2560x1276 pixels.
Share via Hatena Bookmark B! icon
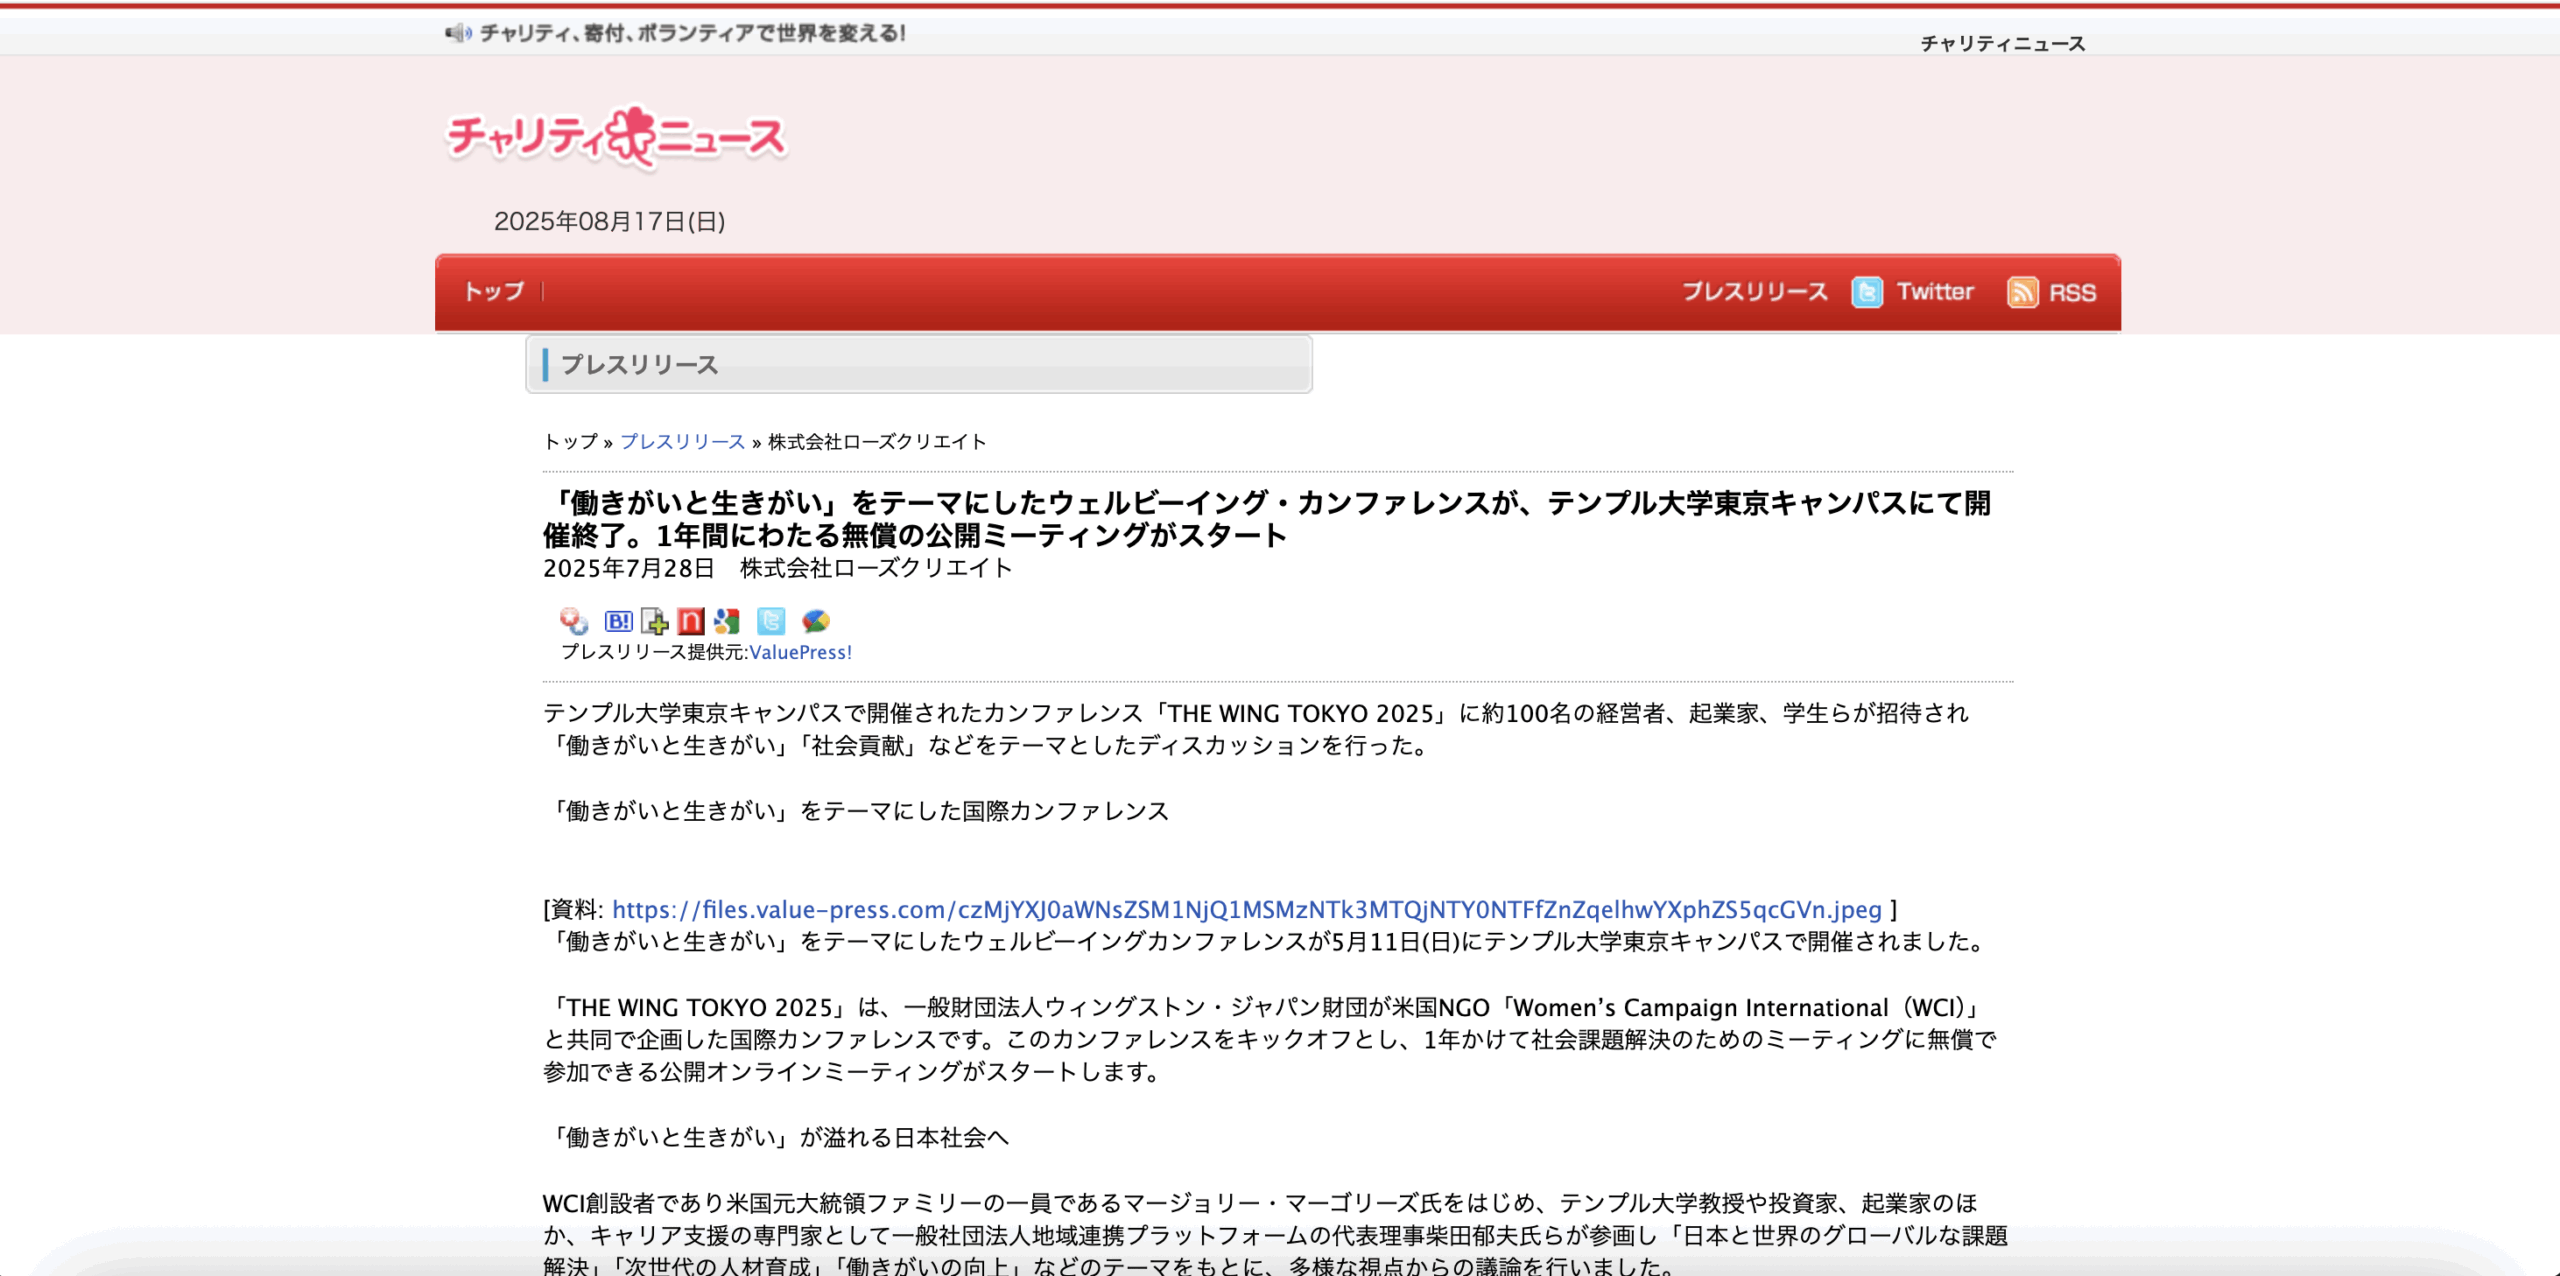618,621
